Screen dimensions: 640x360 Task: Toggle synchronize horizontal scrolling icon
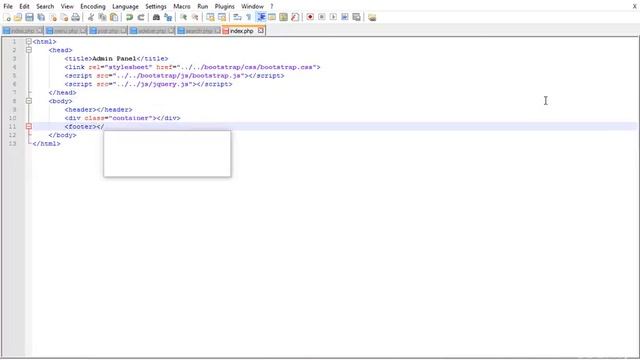(222, 17)
